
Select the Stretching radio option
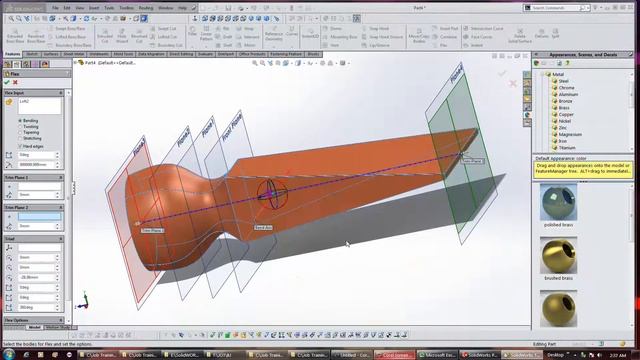tap(20, 138)
